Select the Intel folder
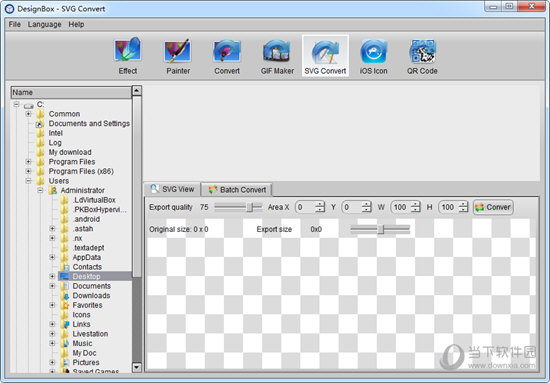 [x=55, y=133]
